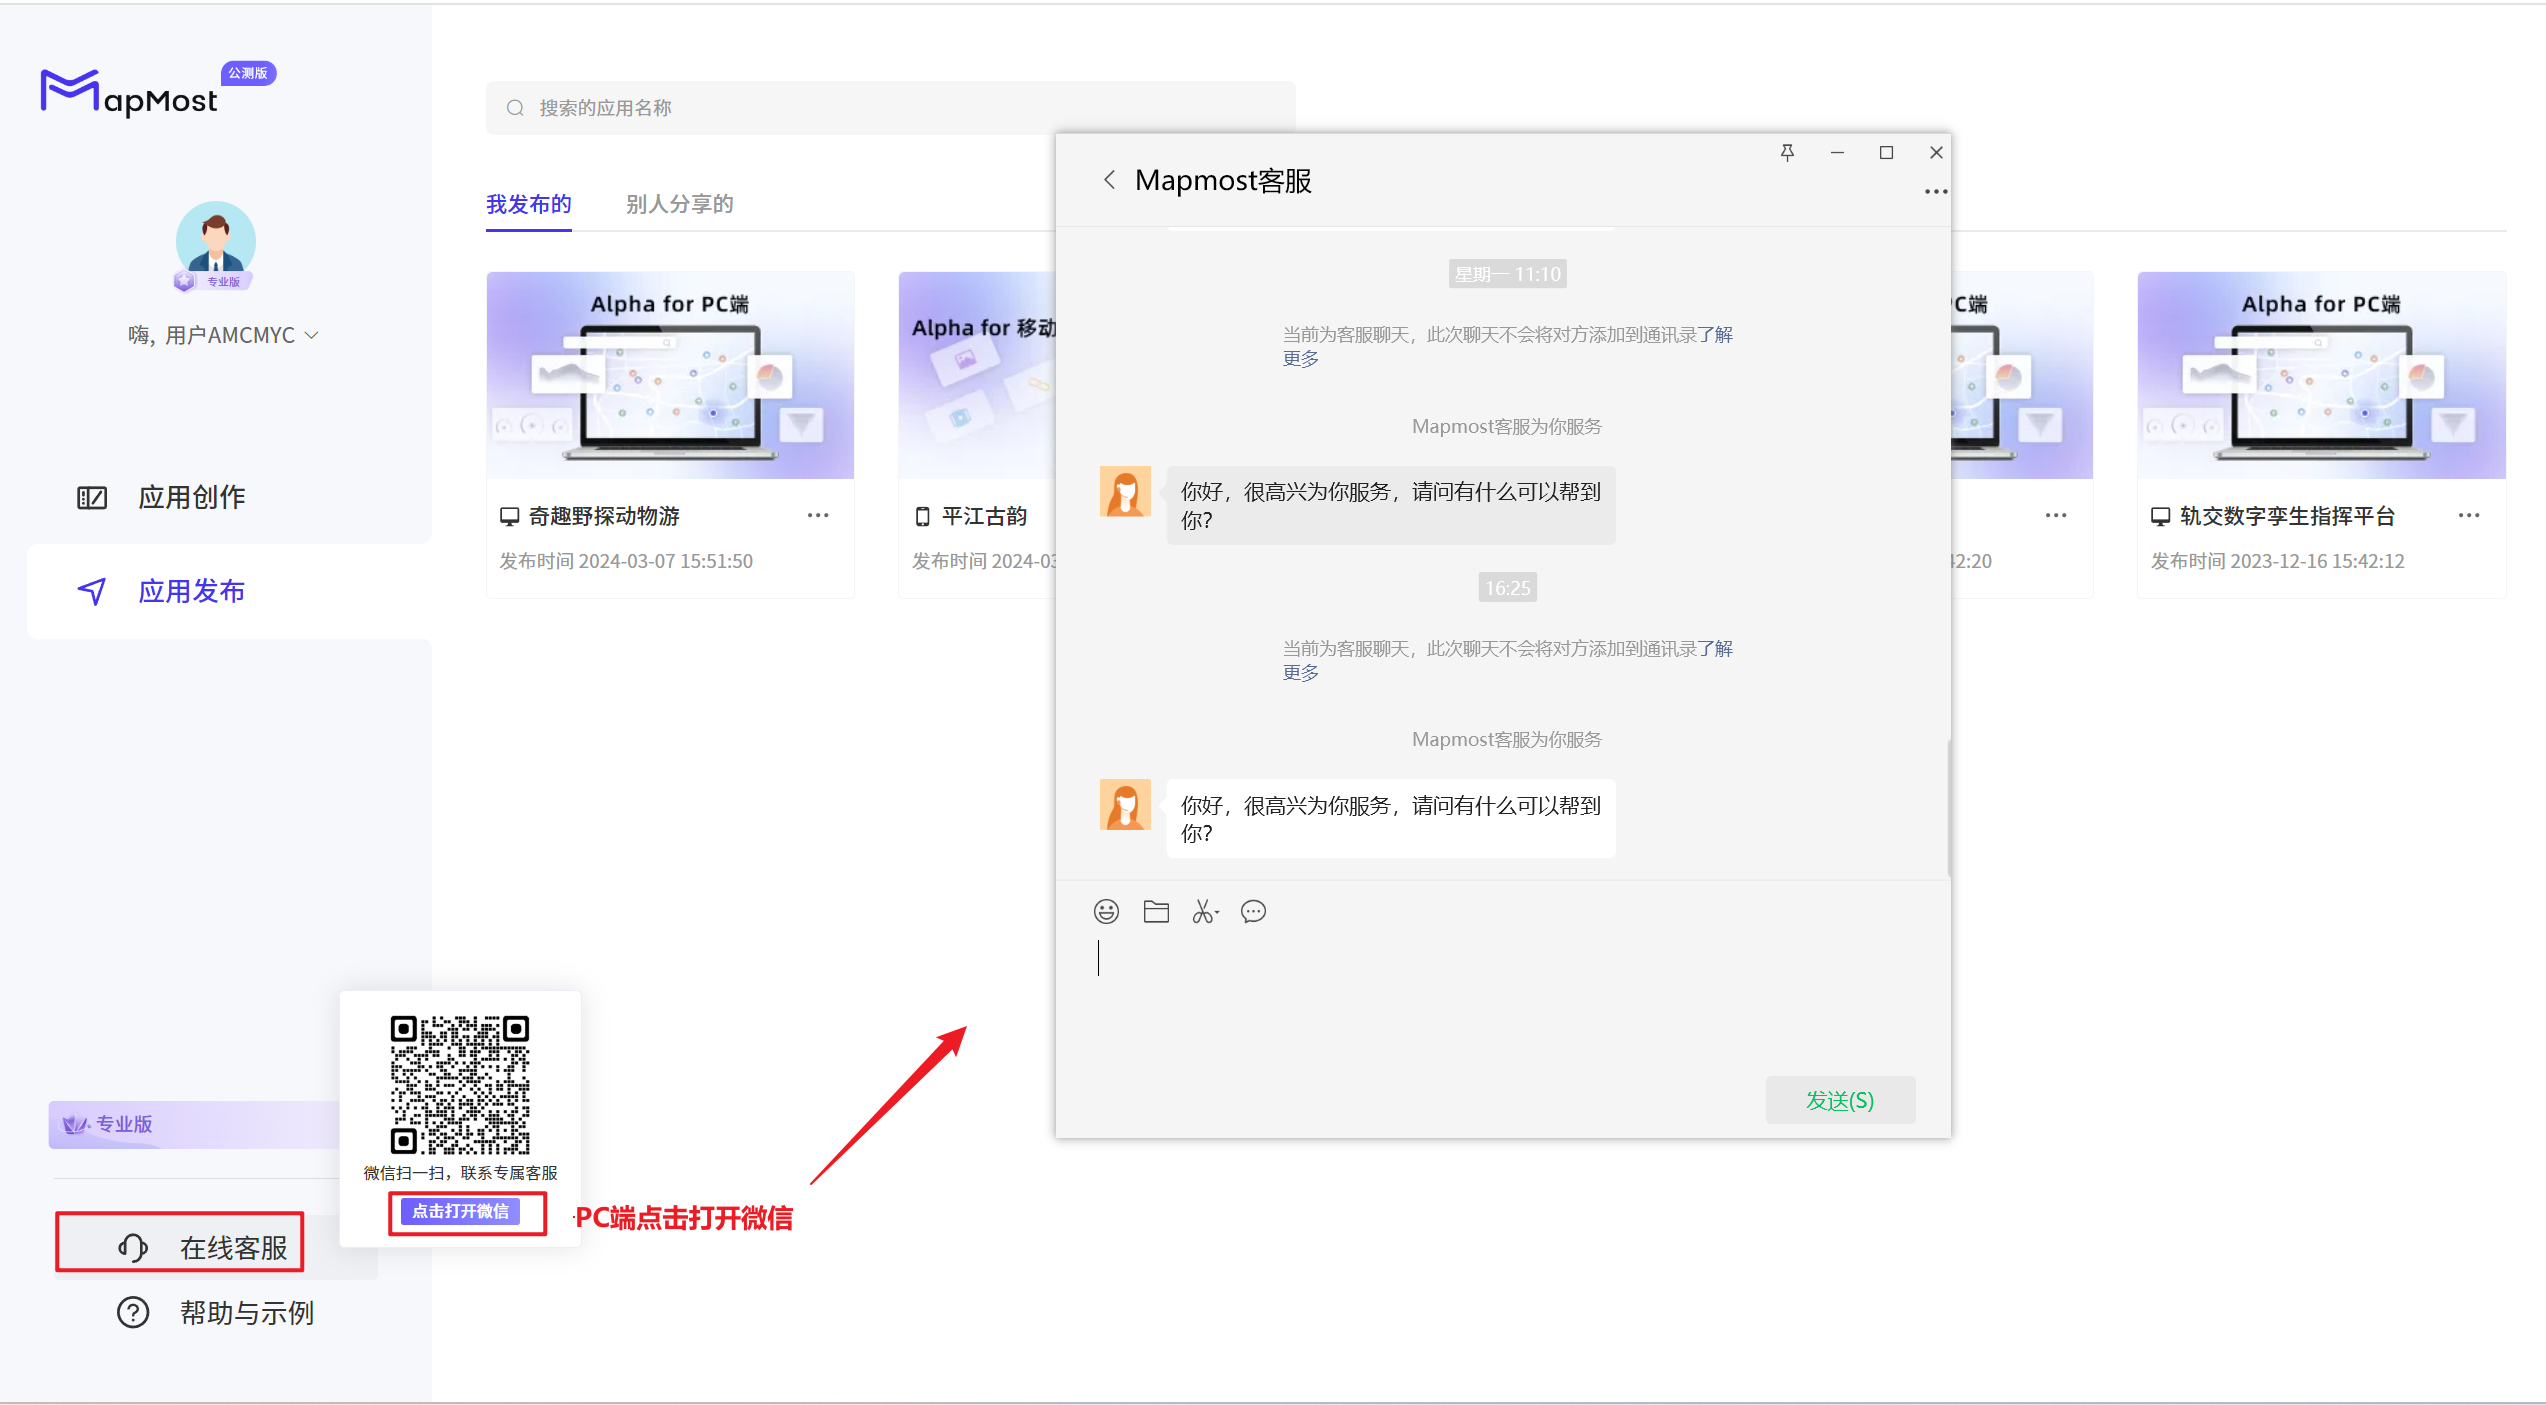Image resolution: width=2546 pixels, height=1405 pixels.
Task: Click the 奇趣野探动物游 app title
Action: [x=604, y=516]
